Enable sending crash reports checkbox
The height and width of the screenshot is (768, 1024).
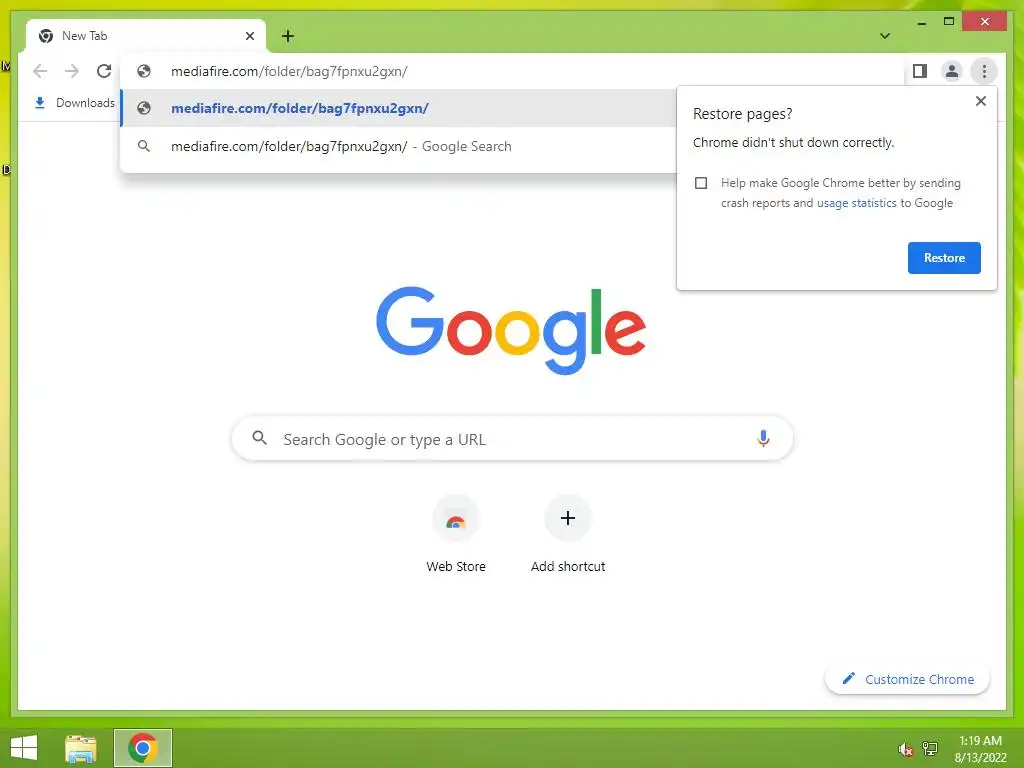701,183
